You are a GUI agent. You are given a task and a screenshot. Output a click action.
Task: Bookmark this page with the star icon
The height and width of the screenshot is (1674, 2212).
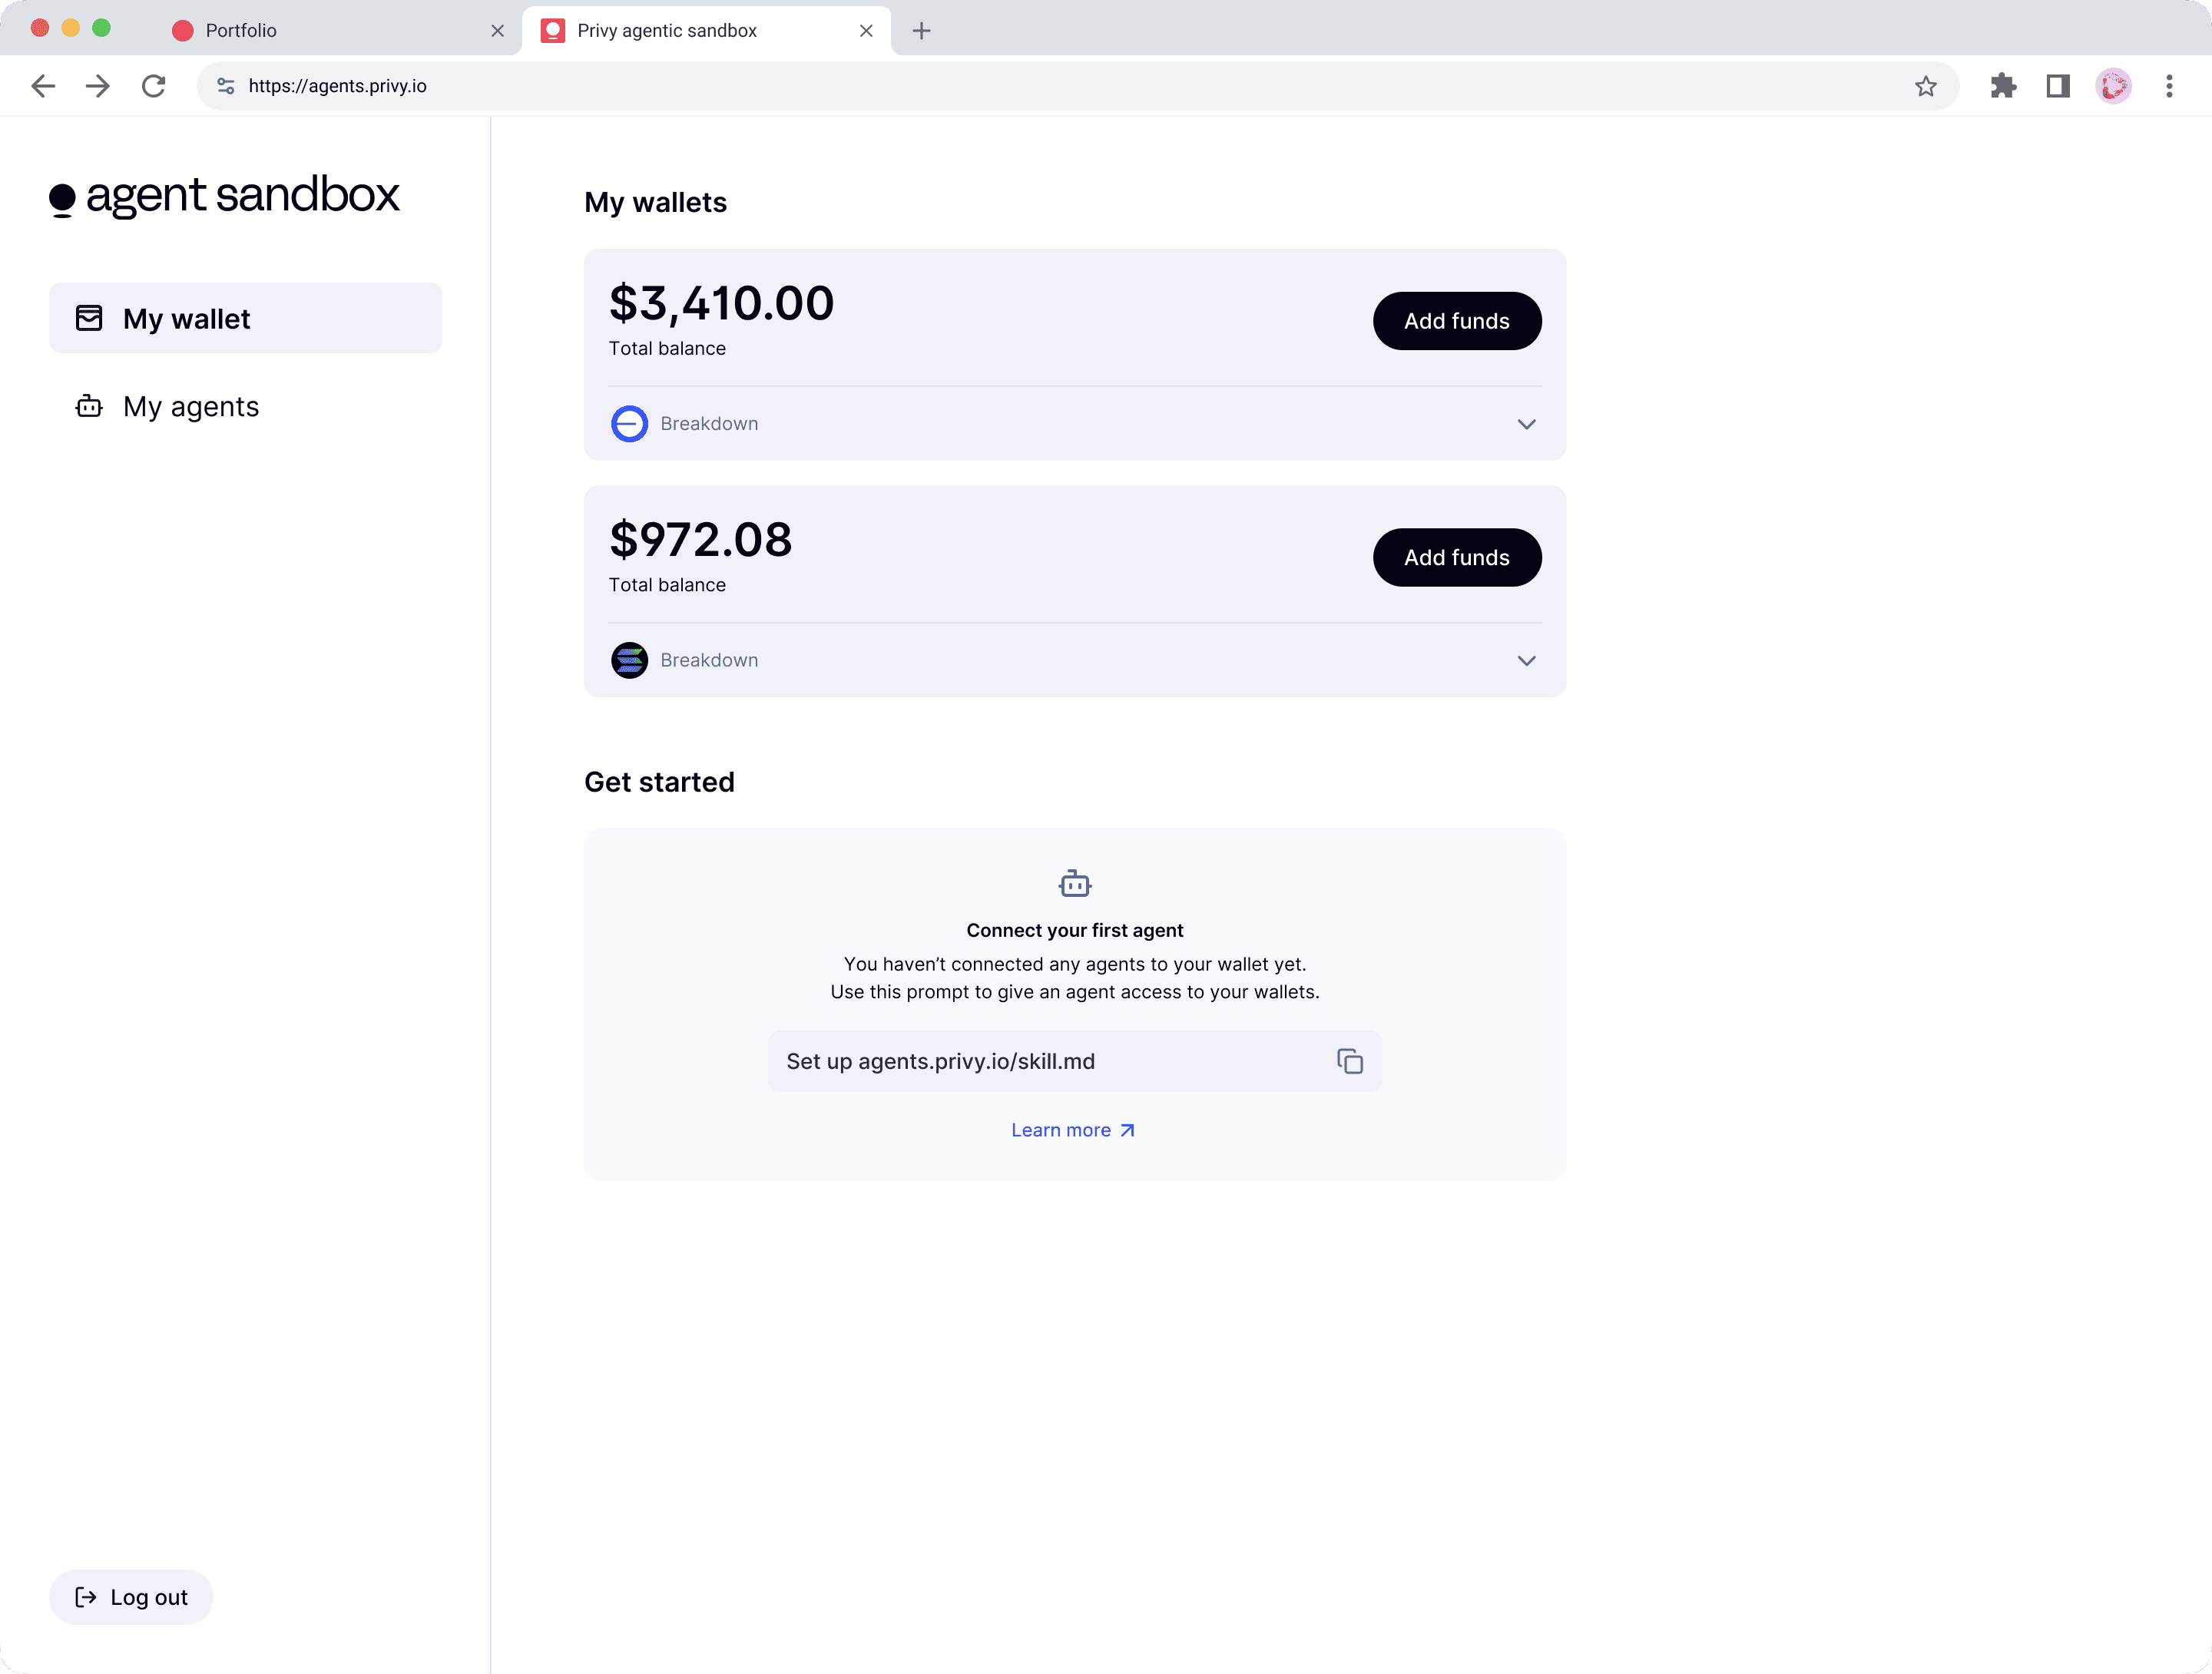[x=1925, y=86]
